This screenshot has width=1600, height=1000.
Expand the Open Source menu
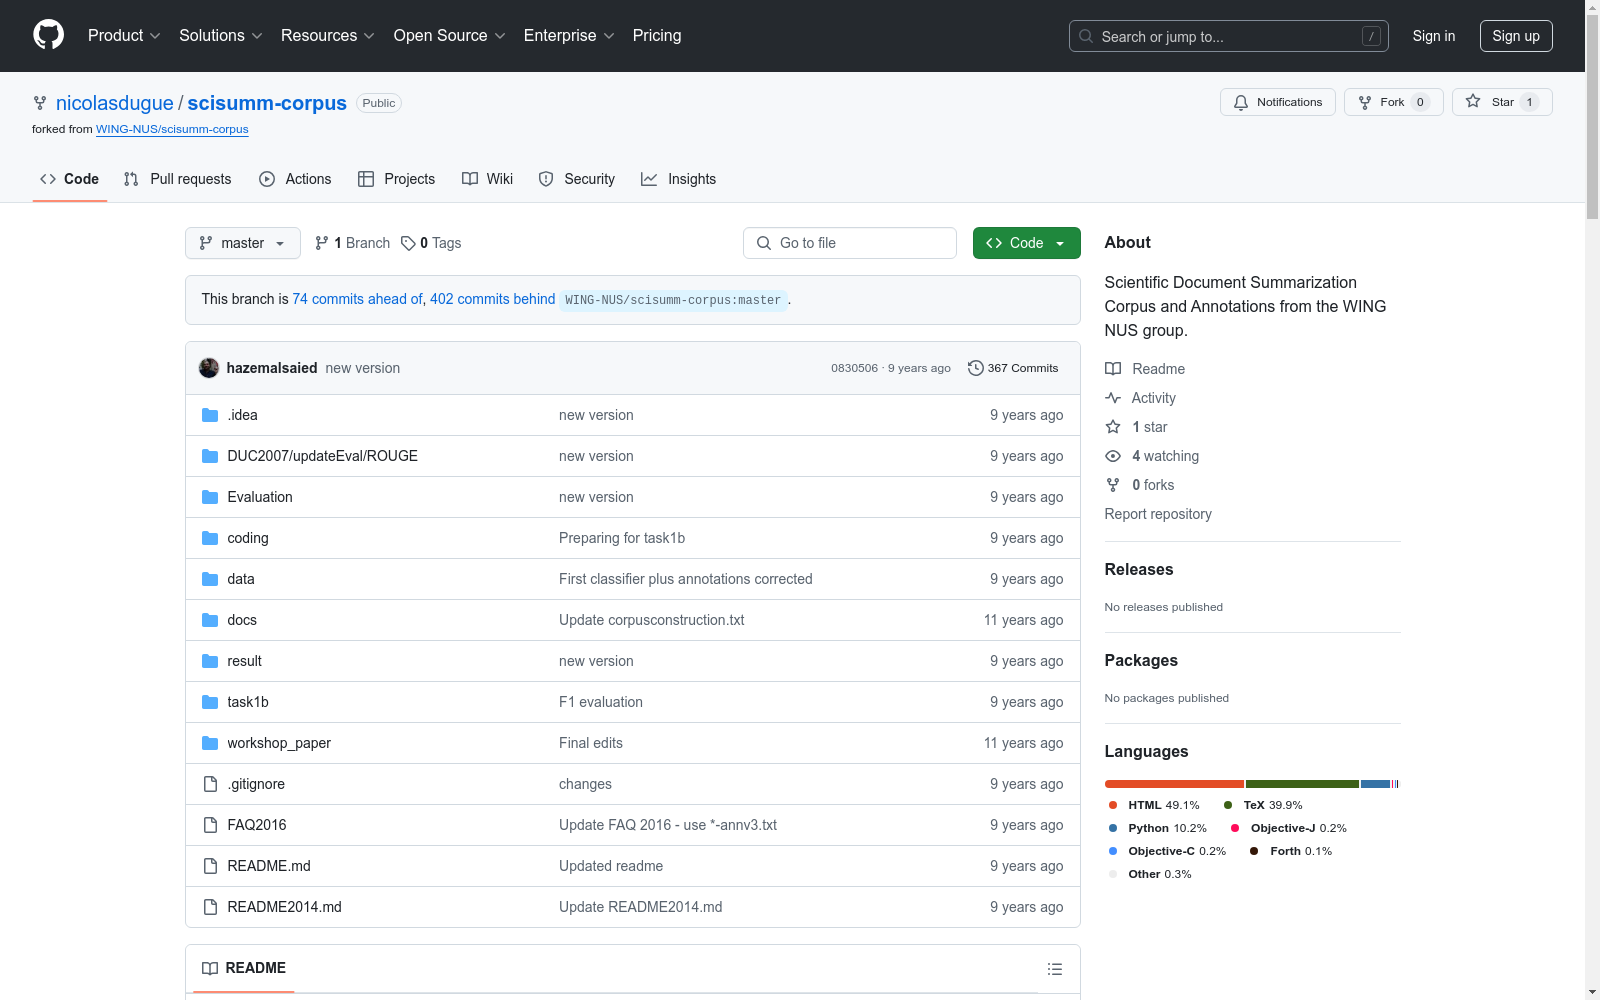click(x=450, y=36)
